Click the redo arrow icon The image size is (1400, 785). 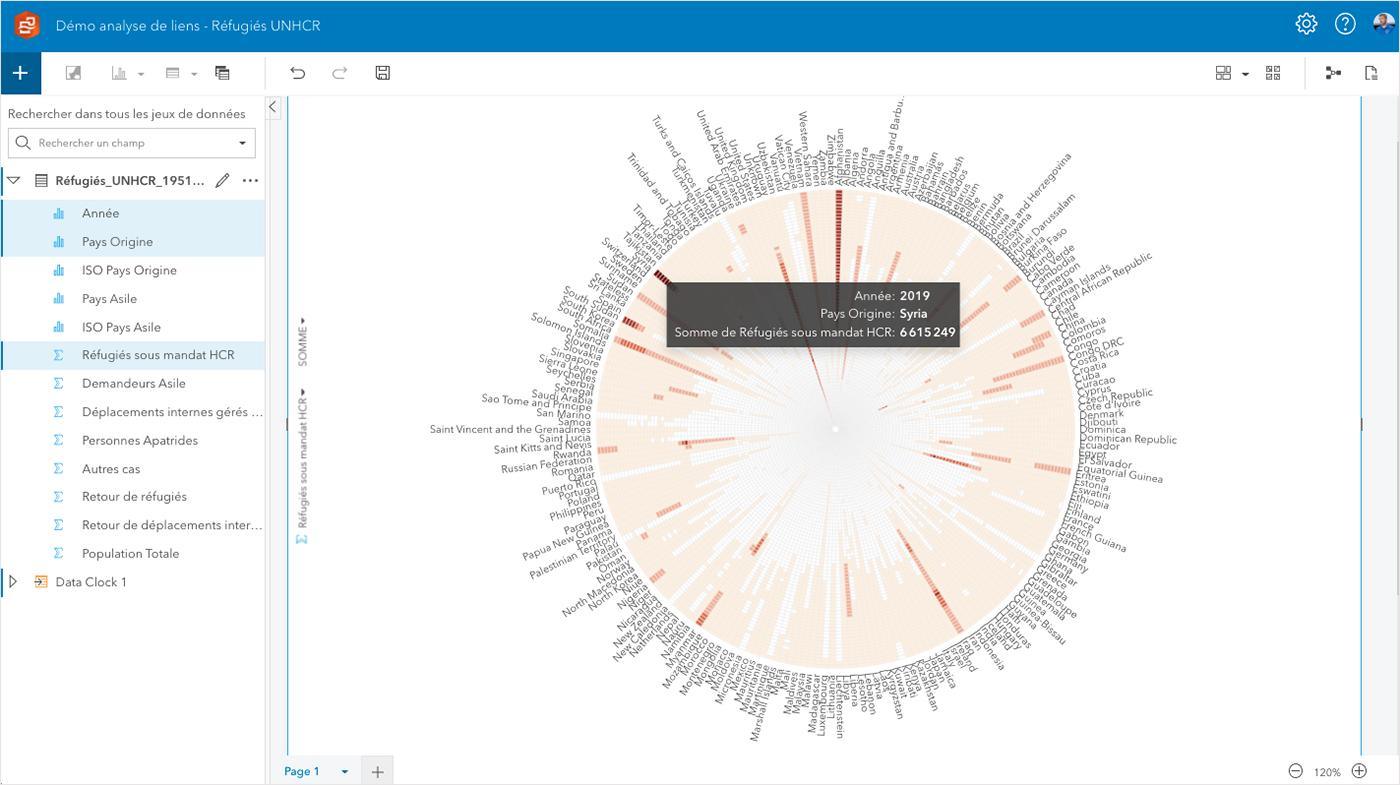[x=339, y=73]
